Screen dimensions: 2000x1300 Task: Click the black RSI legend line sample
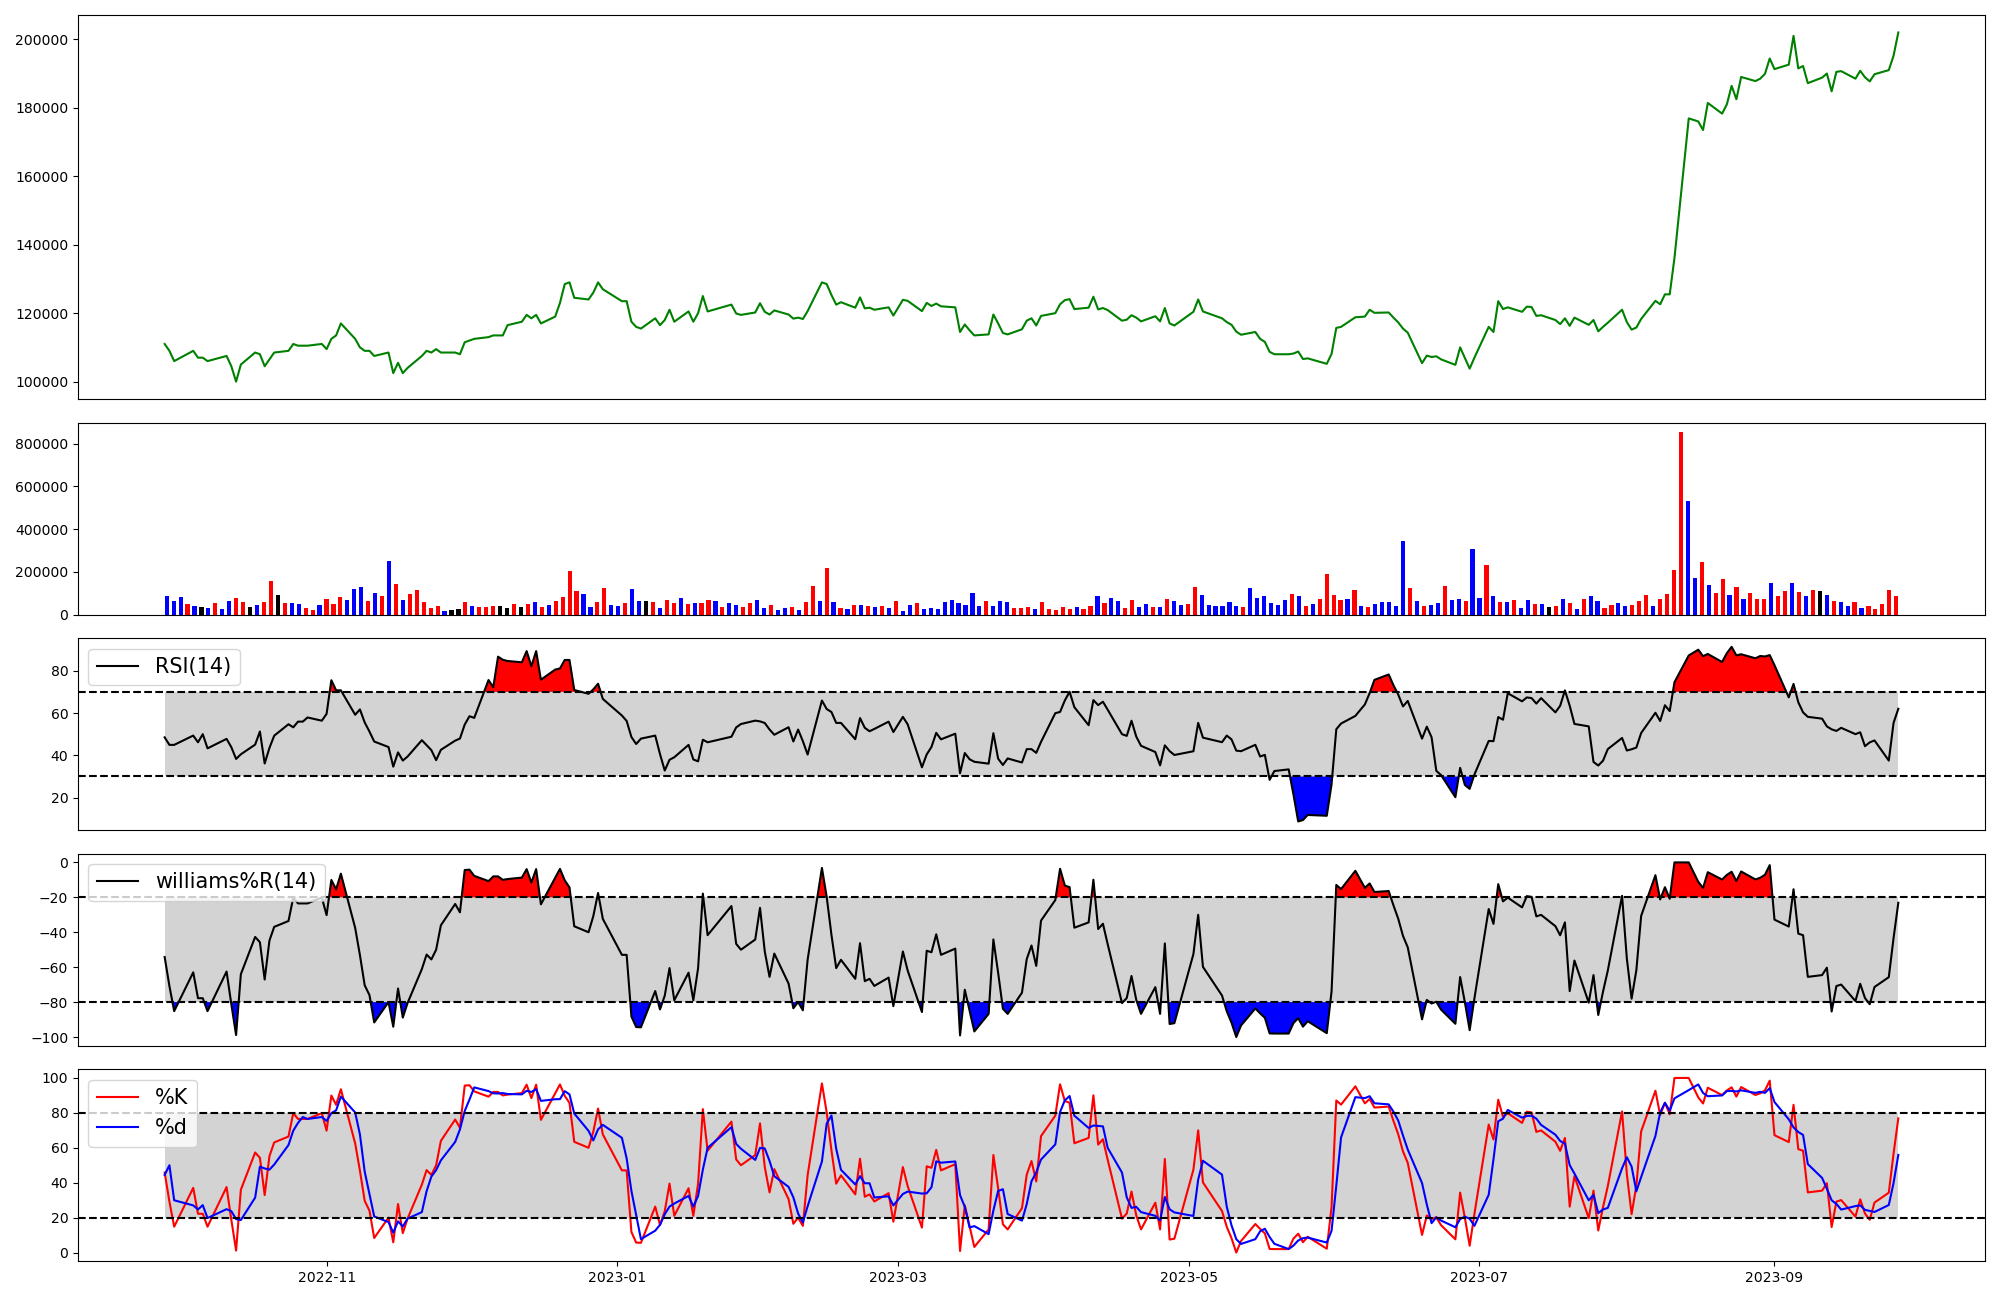point(117,666)
